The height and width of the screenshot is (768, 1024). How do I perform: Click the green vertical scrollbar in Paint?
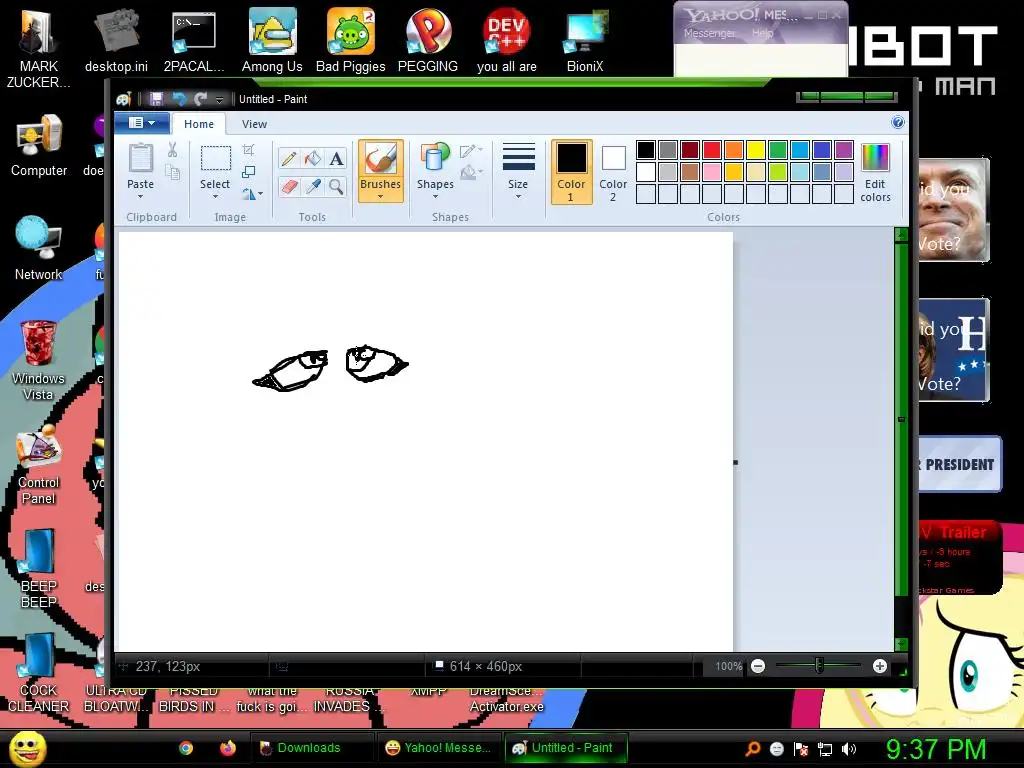pos(901,418)
